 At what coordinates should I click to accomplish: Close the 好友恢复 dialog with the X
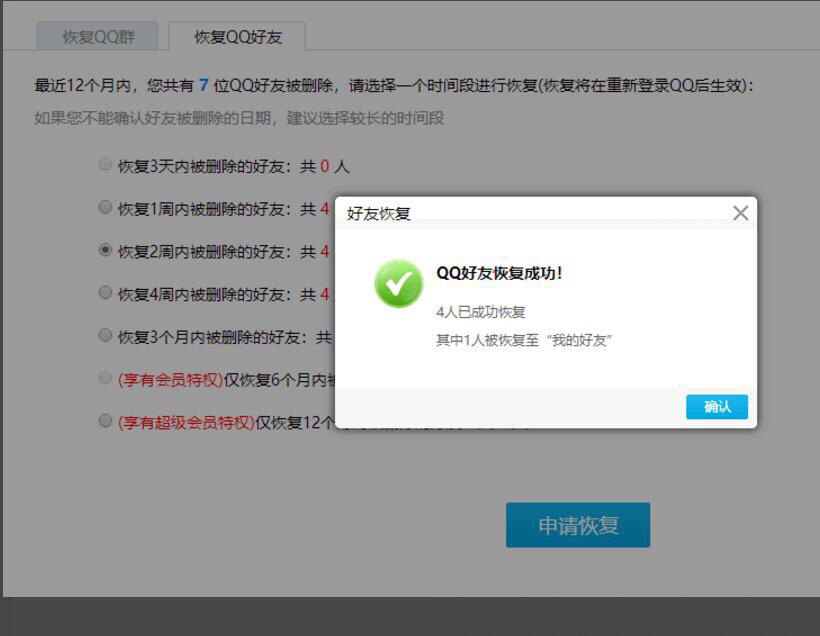click(x=740, y=213)
